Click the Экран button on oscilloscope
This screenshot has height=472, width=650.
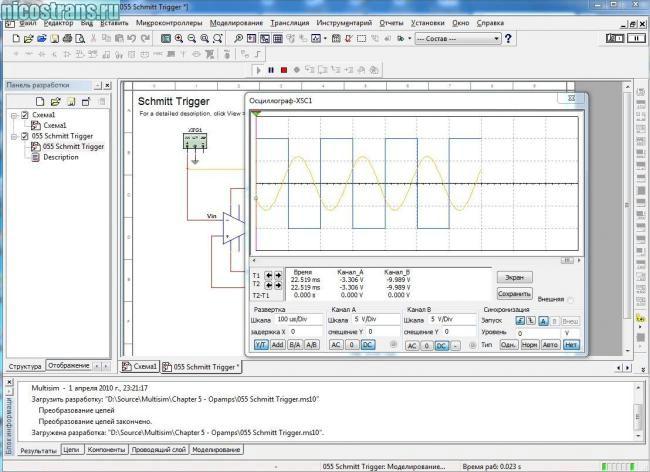pos(514,277)
